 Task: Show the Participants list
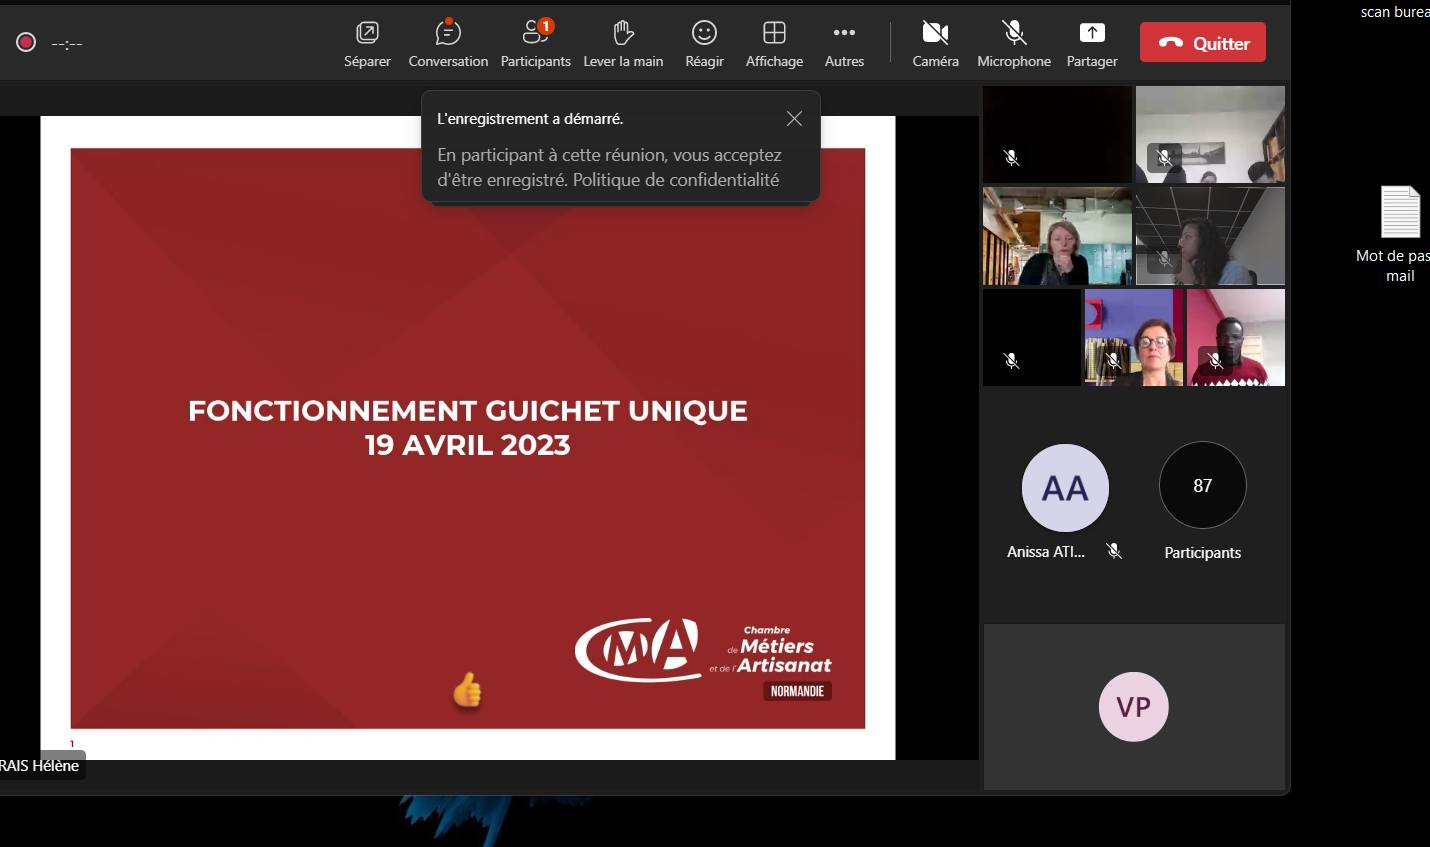535,44
